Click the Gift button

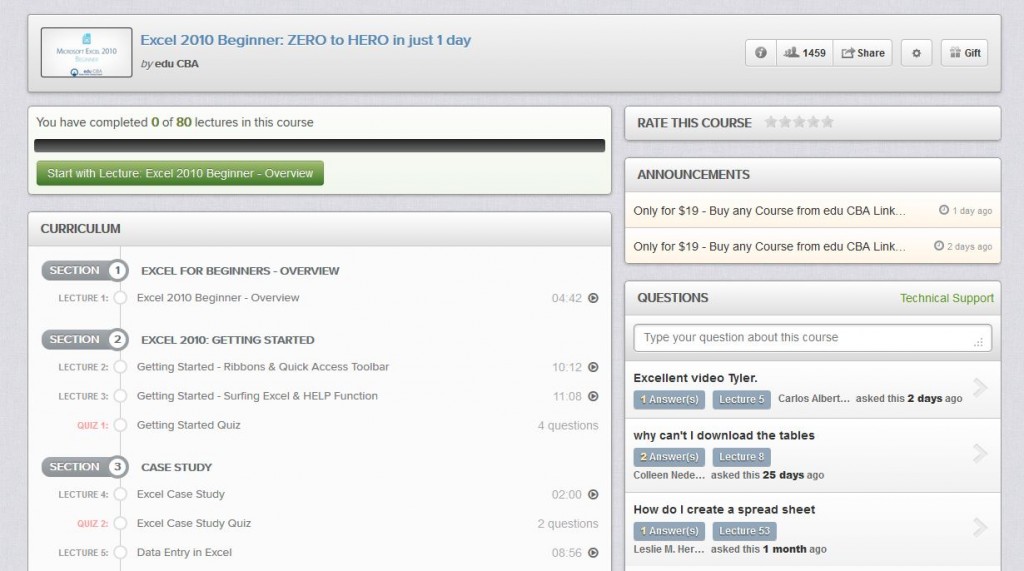[965, 53]
